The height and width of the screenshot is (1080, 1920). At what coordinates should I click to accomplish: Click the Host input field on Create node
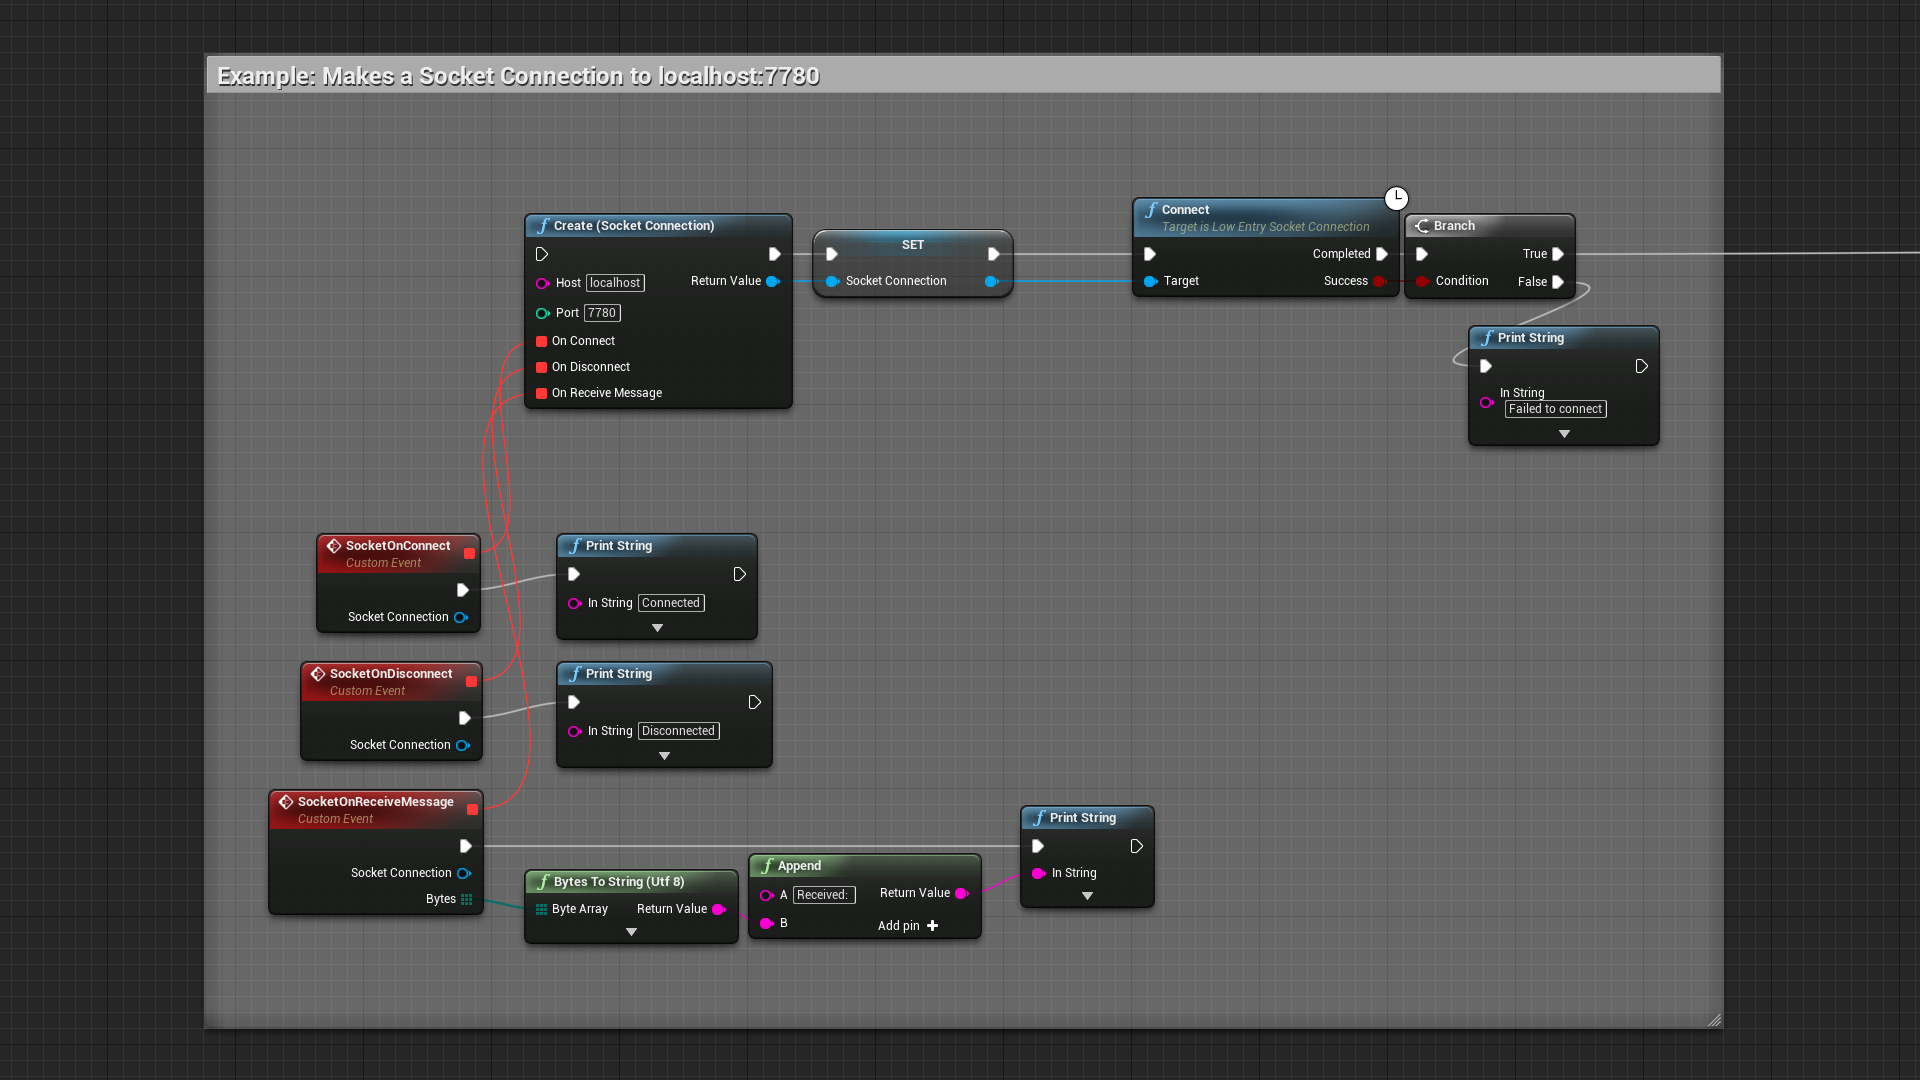pos(615,282)
